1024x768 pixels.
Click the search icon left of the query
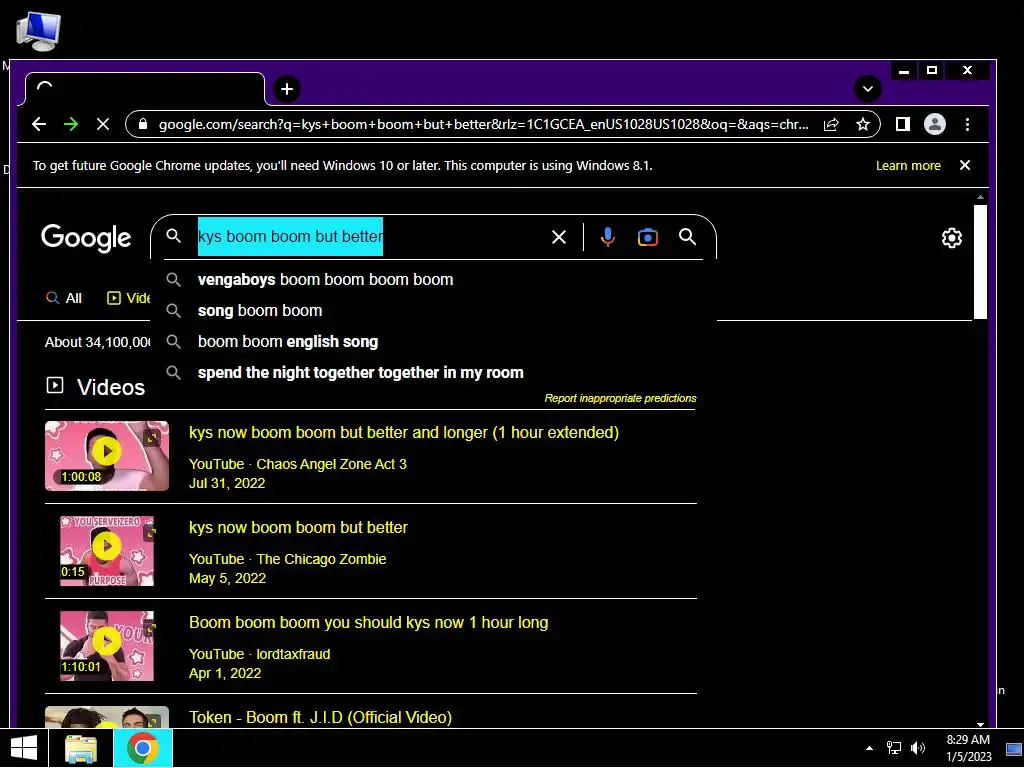[x=173, y=236]
